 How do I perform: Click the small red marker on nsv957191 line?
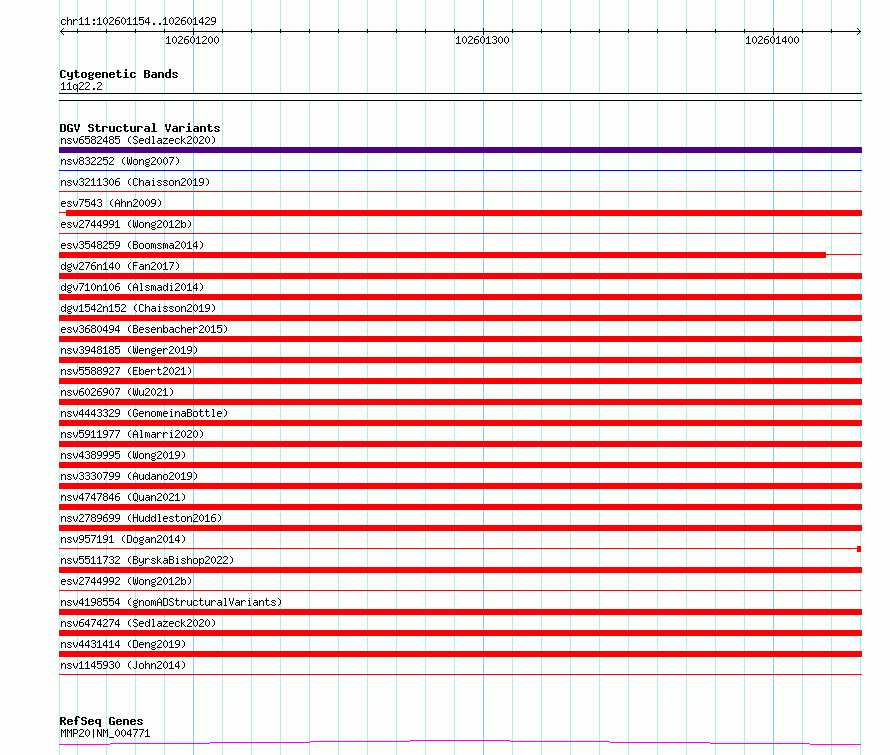click(859, 549)
